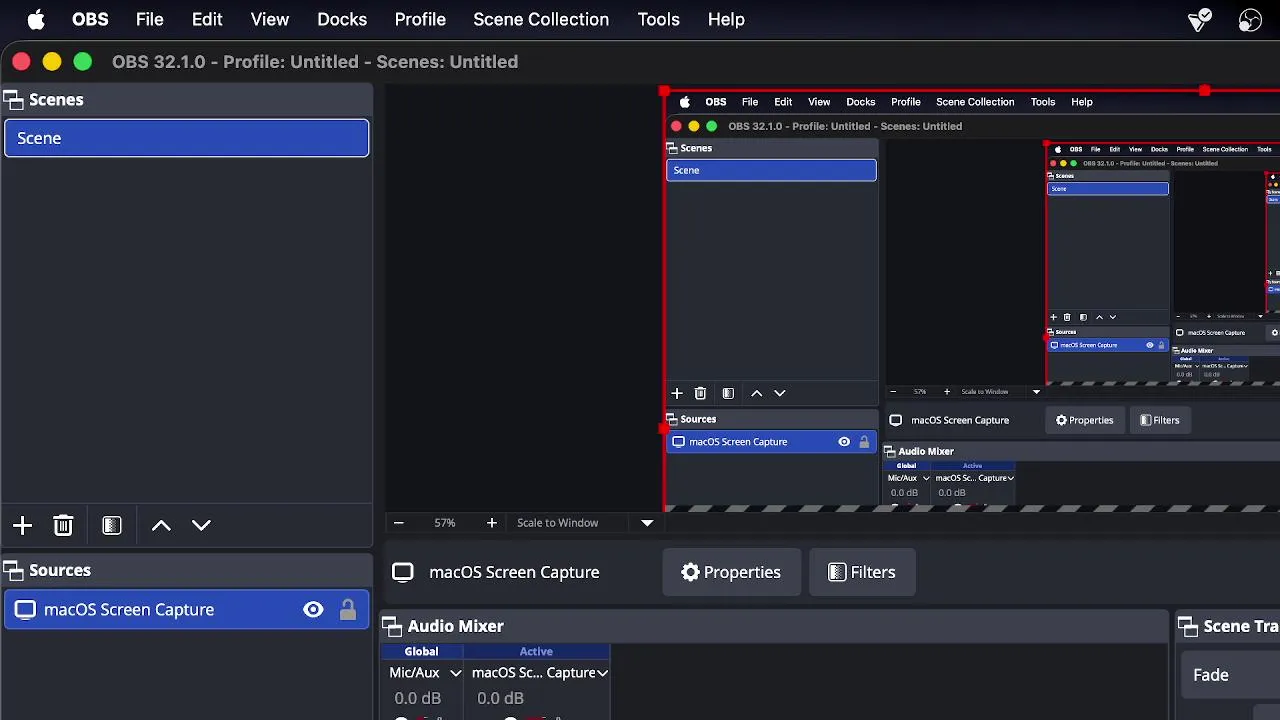This screenshot has height=720, width=1280.
Task: Click Mic/Aux 0.0 dB volume value
Action: tap(417, 698)
